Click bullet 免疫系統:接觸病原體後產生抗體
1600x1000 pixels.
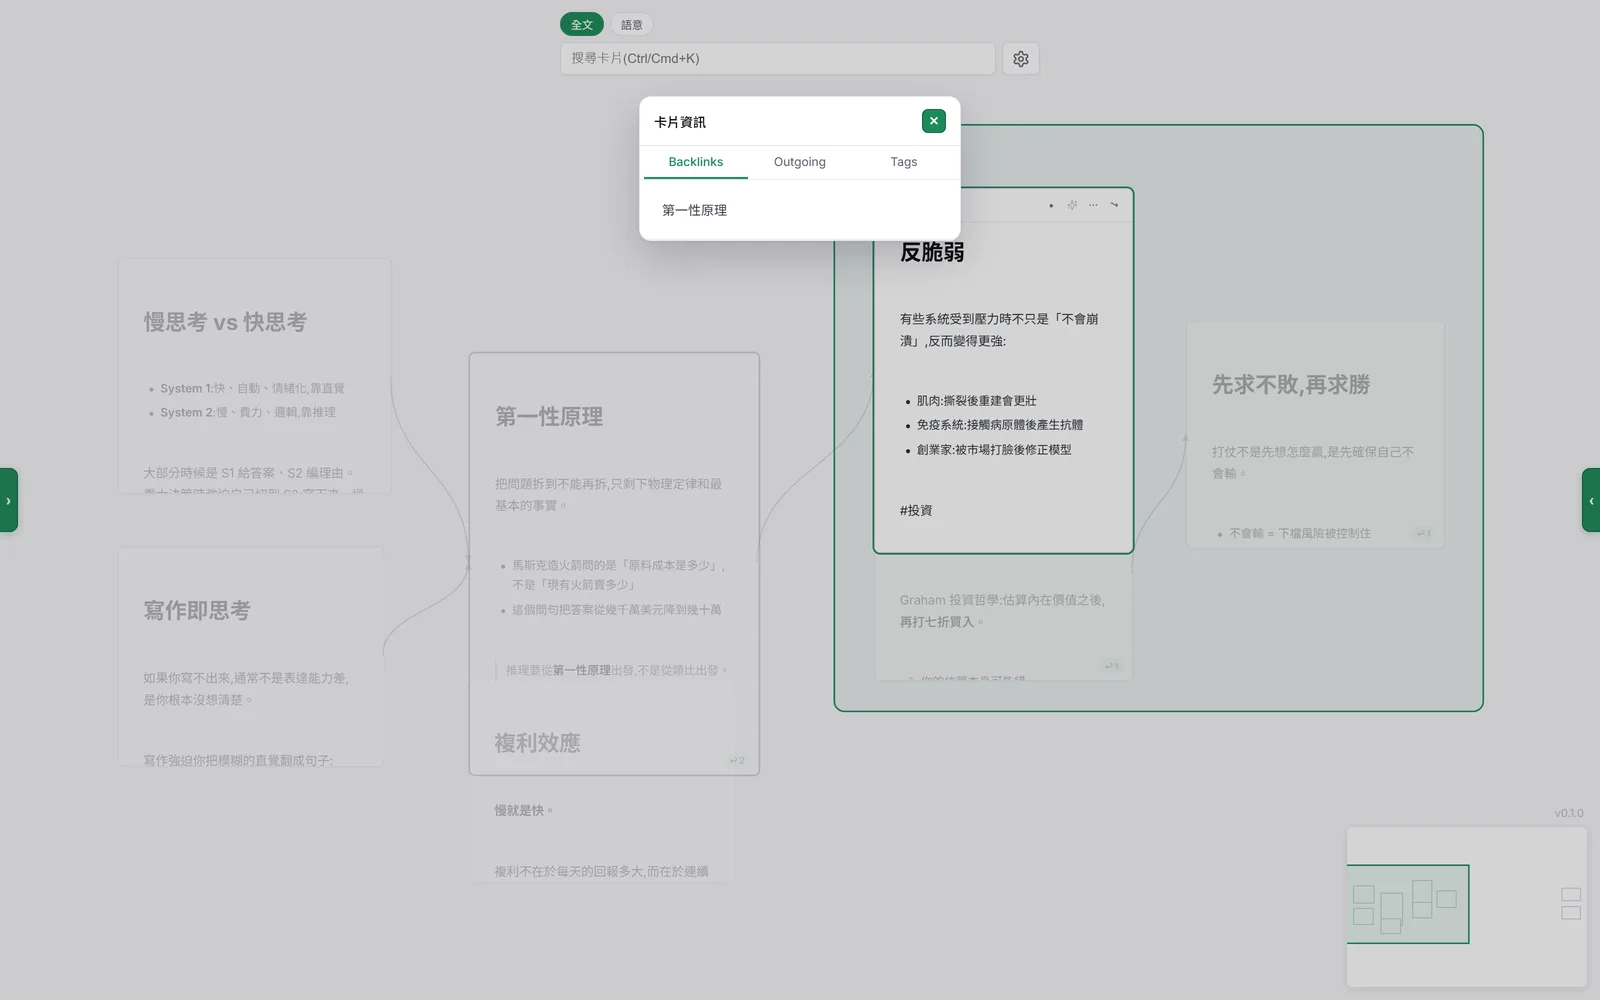click(x=1000, y=425)
